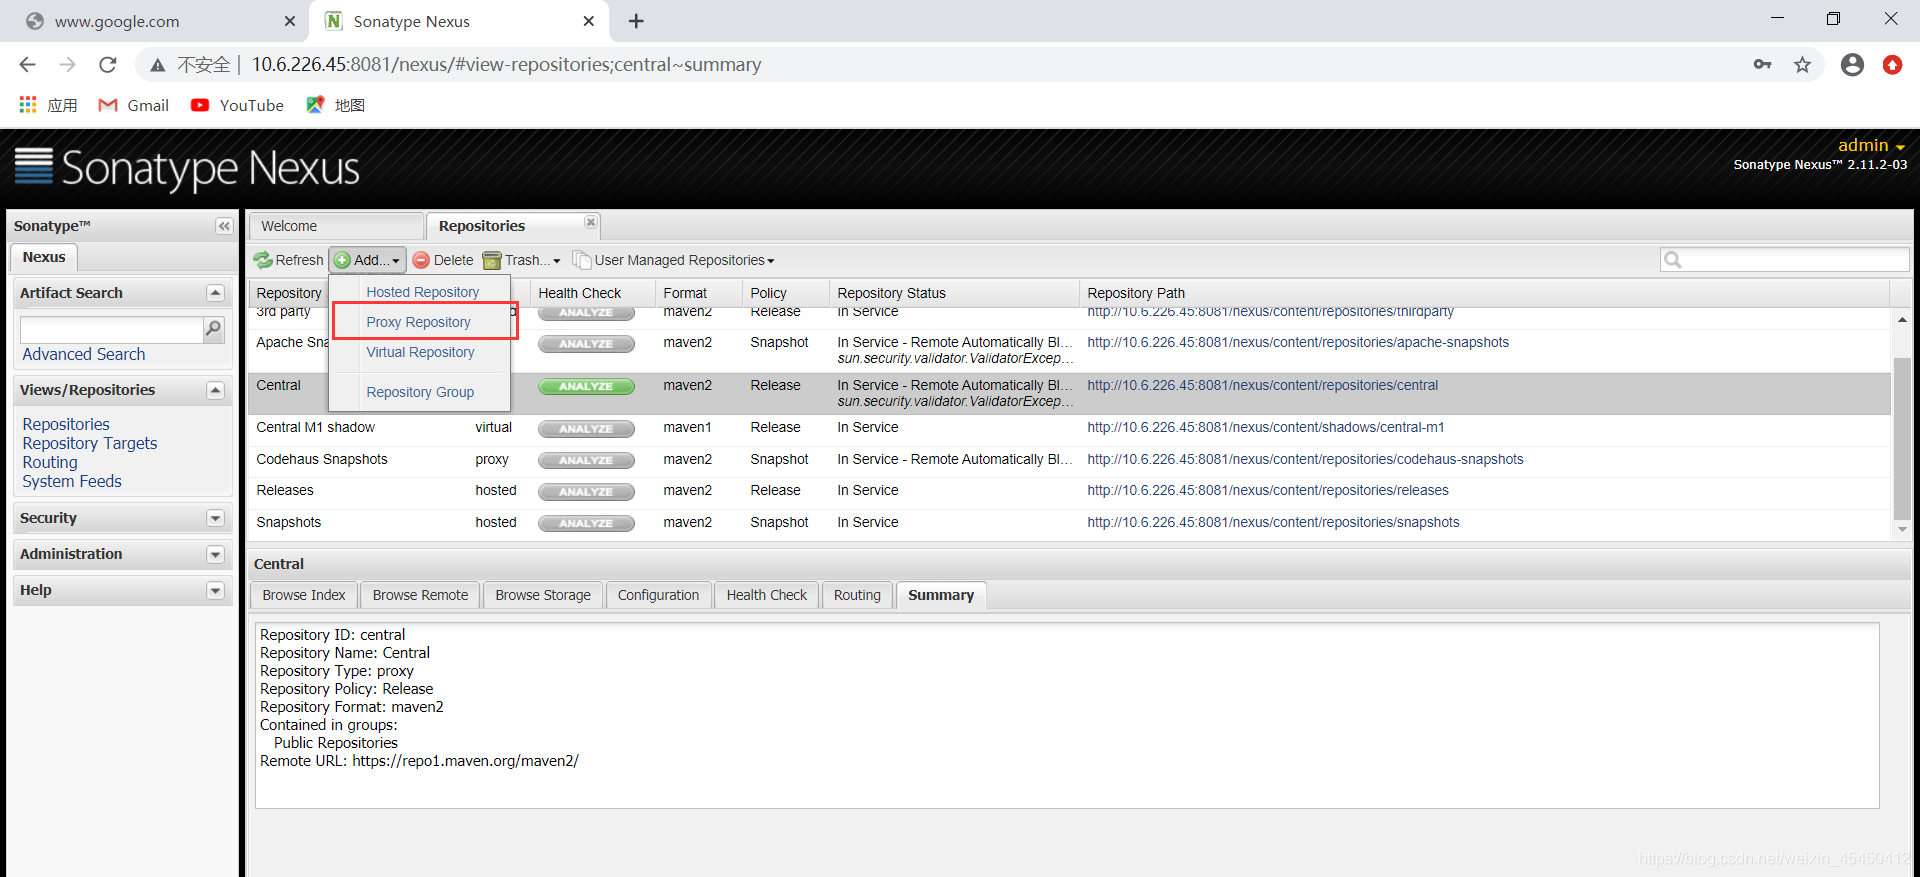Click ANALYZE button for Snapshots repository
This screenshot has width=1920, height=877.
tap(586, 523)
